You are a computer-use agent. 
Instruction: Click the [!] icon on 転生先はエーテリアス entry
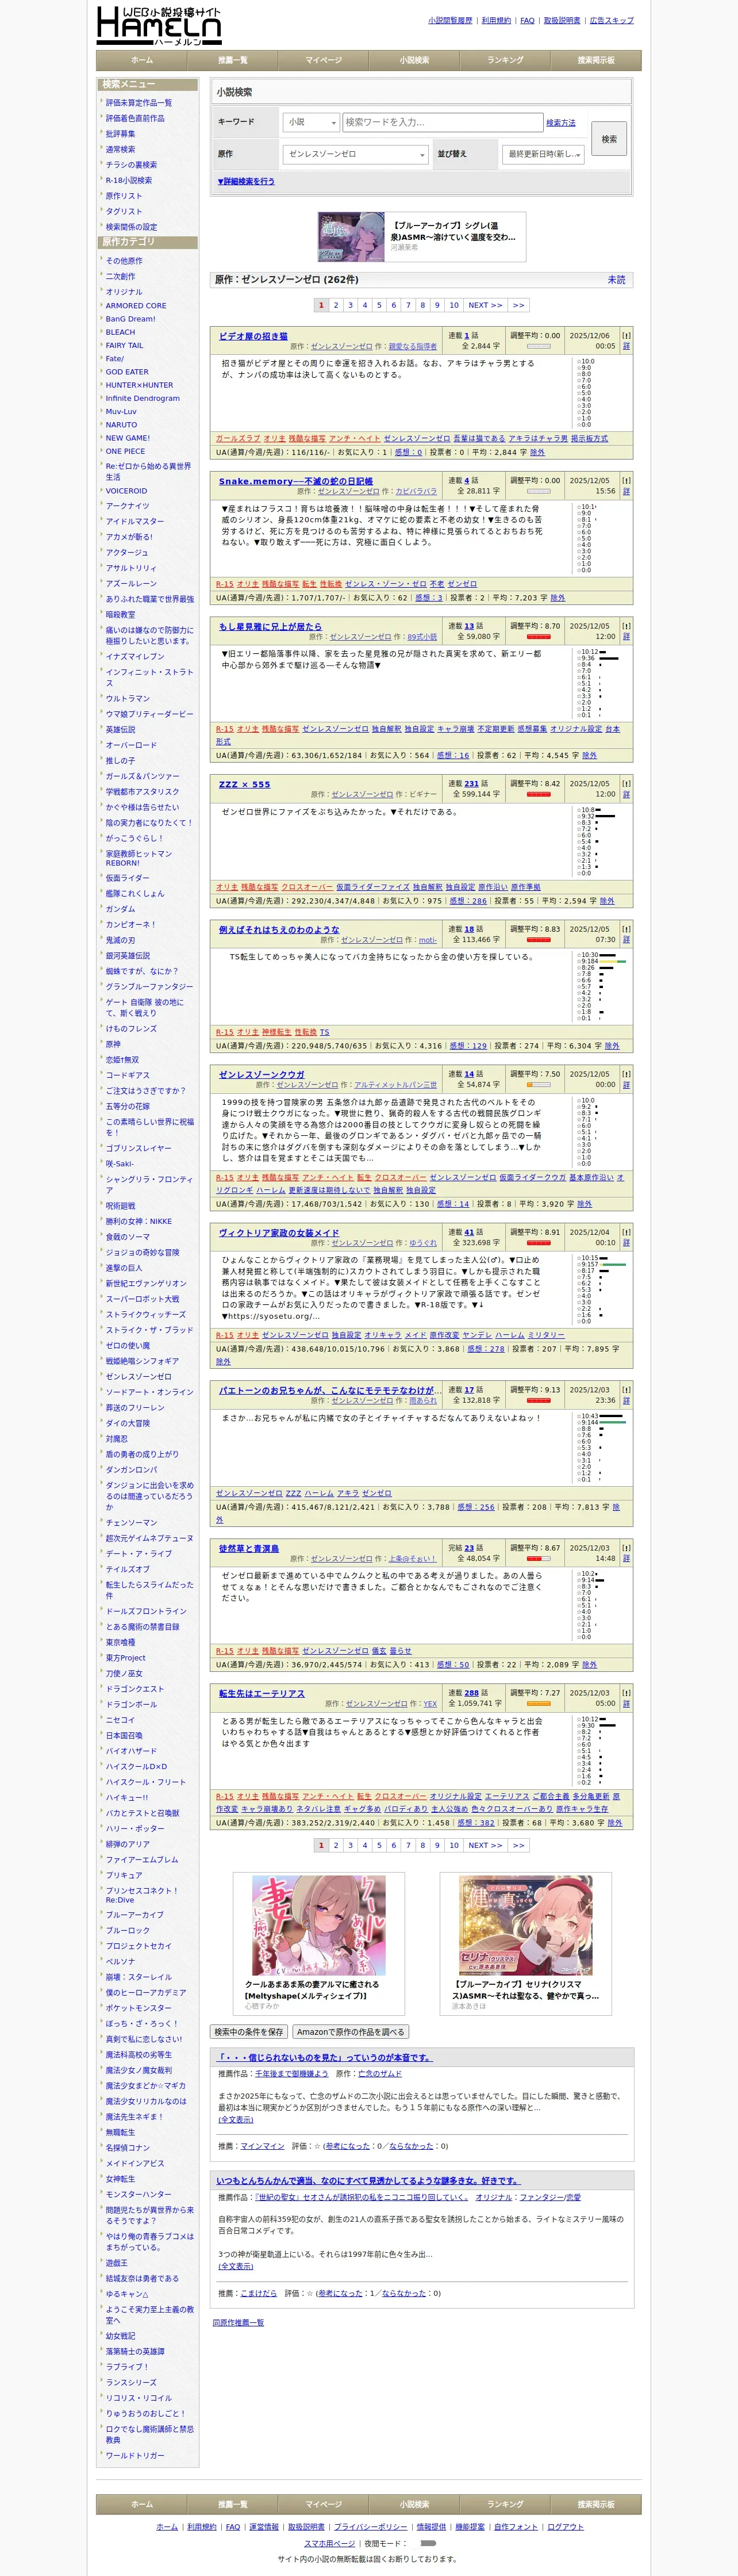626,1693
